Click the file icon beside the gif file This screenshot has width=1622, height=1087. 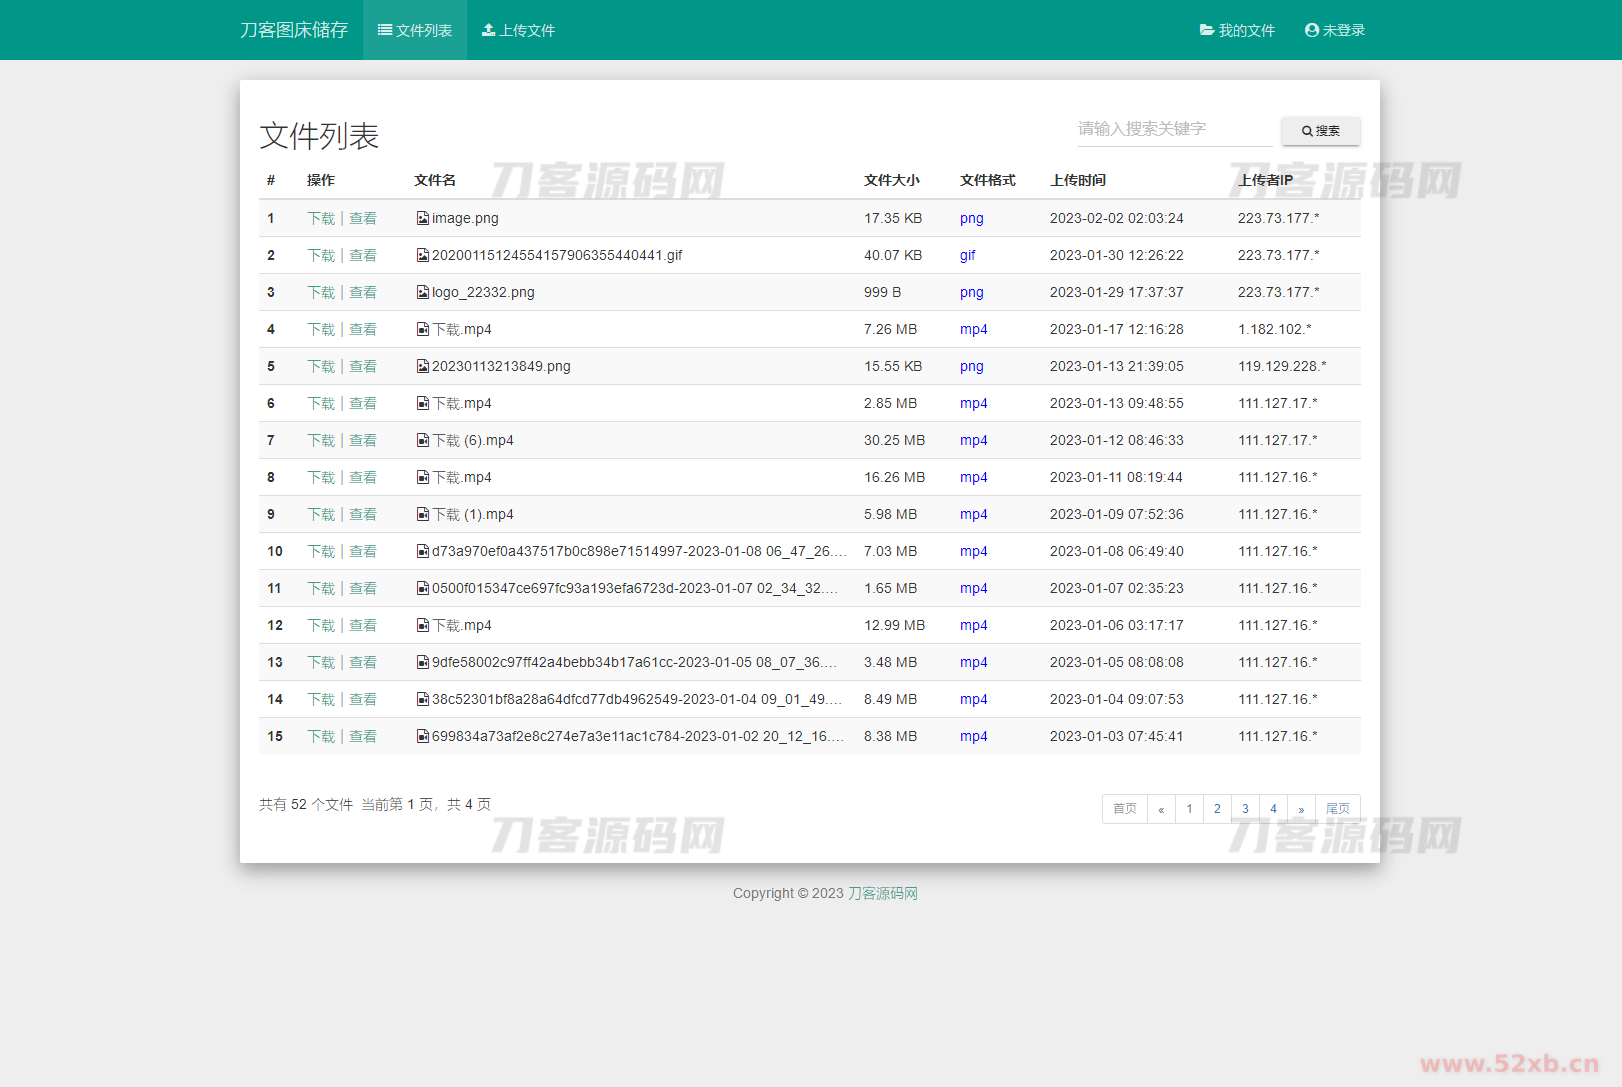click(x=422, y=255)
